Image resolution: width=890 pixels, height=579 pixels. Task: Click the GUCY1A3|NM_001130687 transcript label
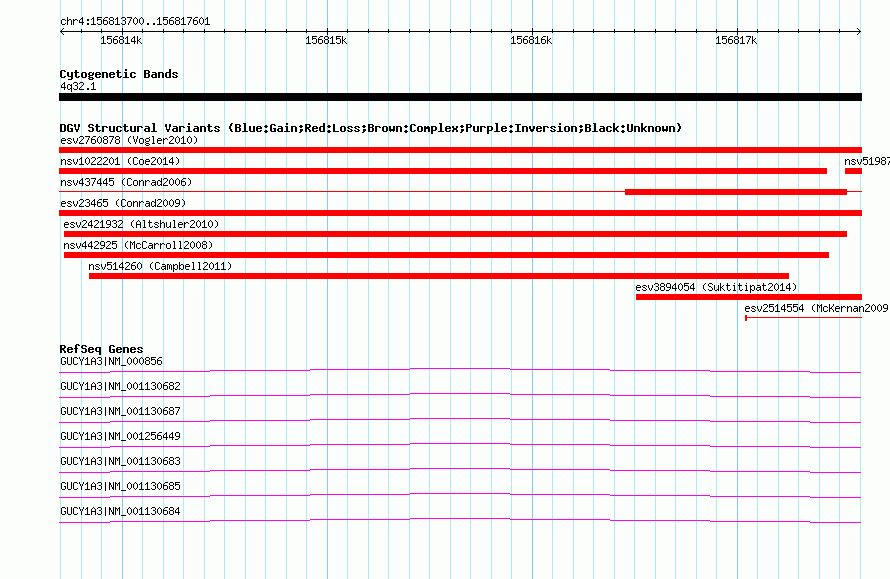coord(120,411)
